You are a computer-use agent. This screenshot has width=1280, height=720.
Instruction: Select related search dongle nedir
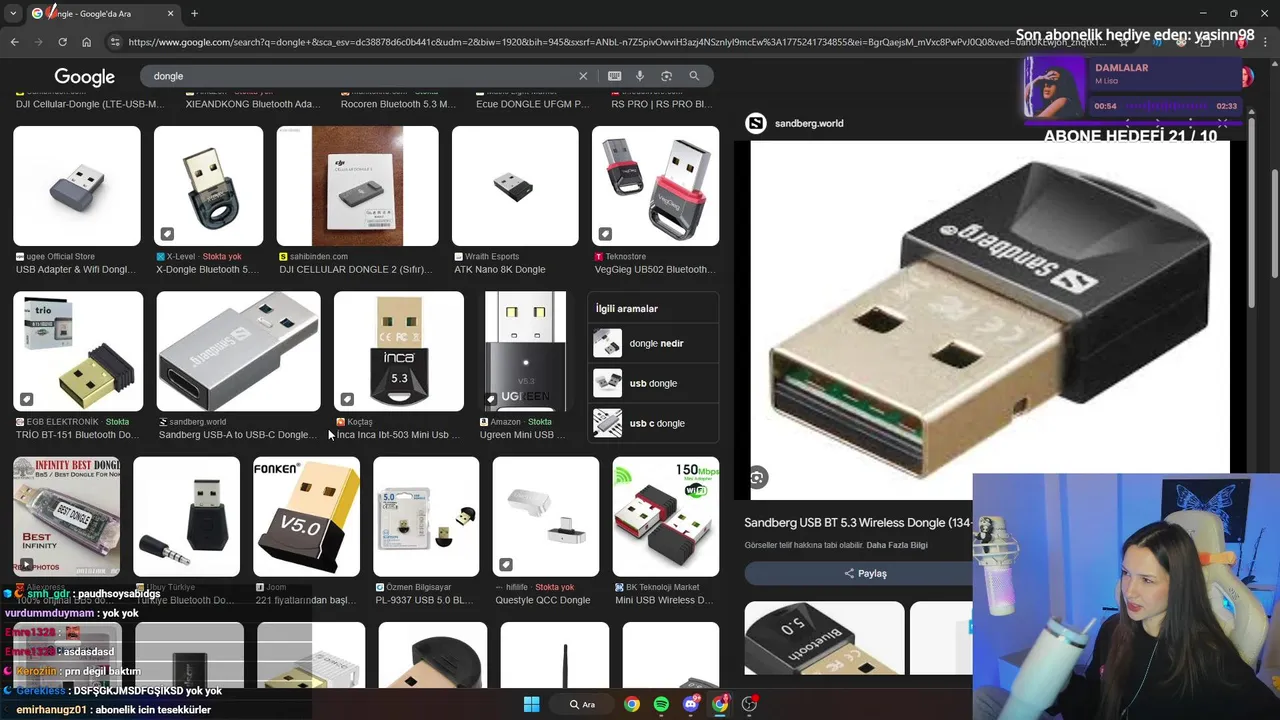click(x=654, y=343)
